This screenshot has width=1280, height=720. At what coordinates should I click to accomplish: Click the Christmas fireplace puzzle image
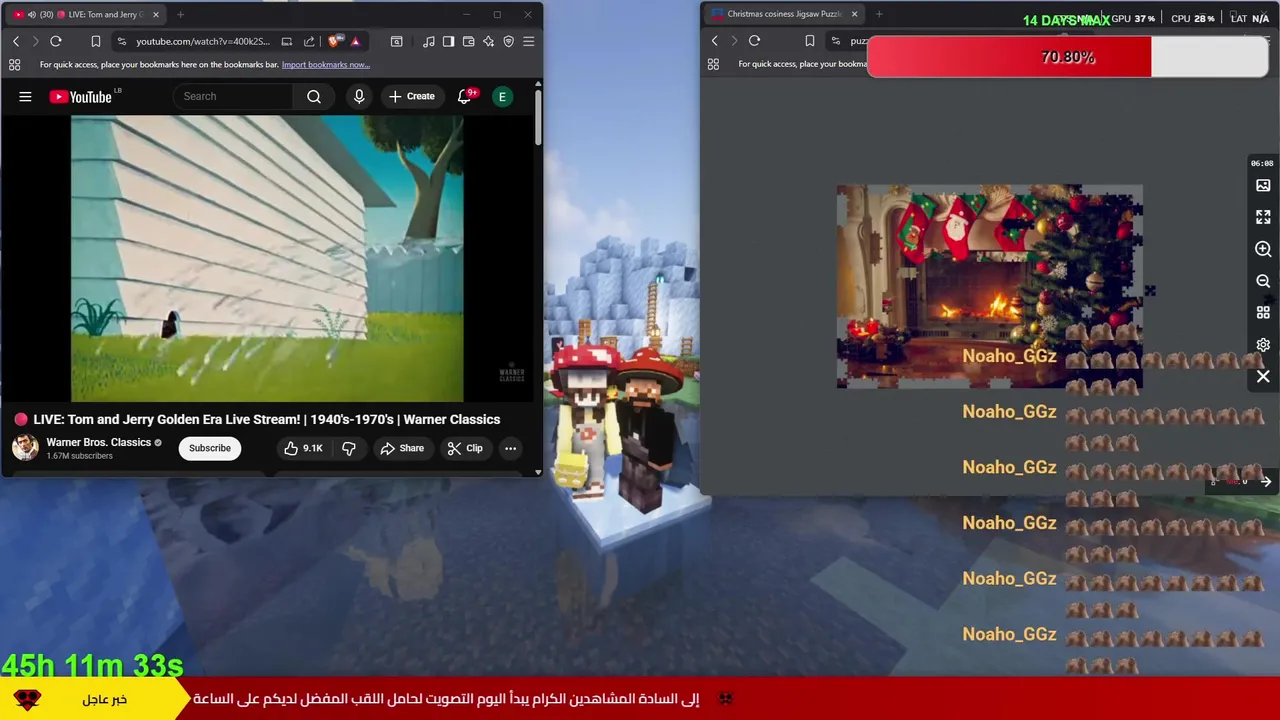coord(990,286)
